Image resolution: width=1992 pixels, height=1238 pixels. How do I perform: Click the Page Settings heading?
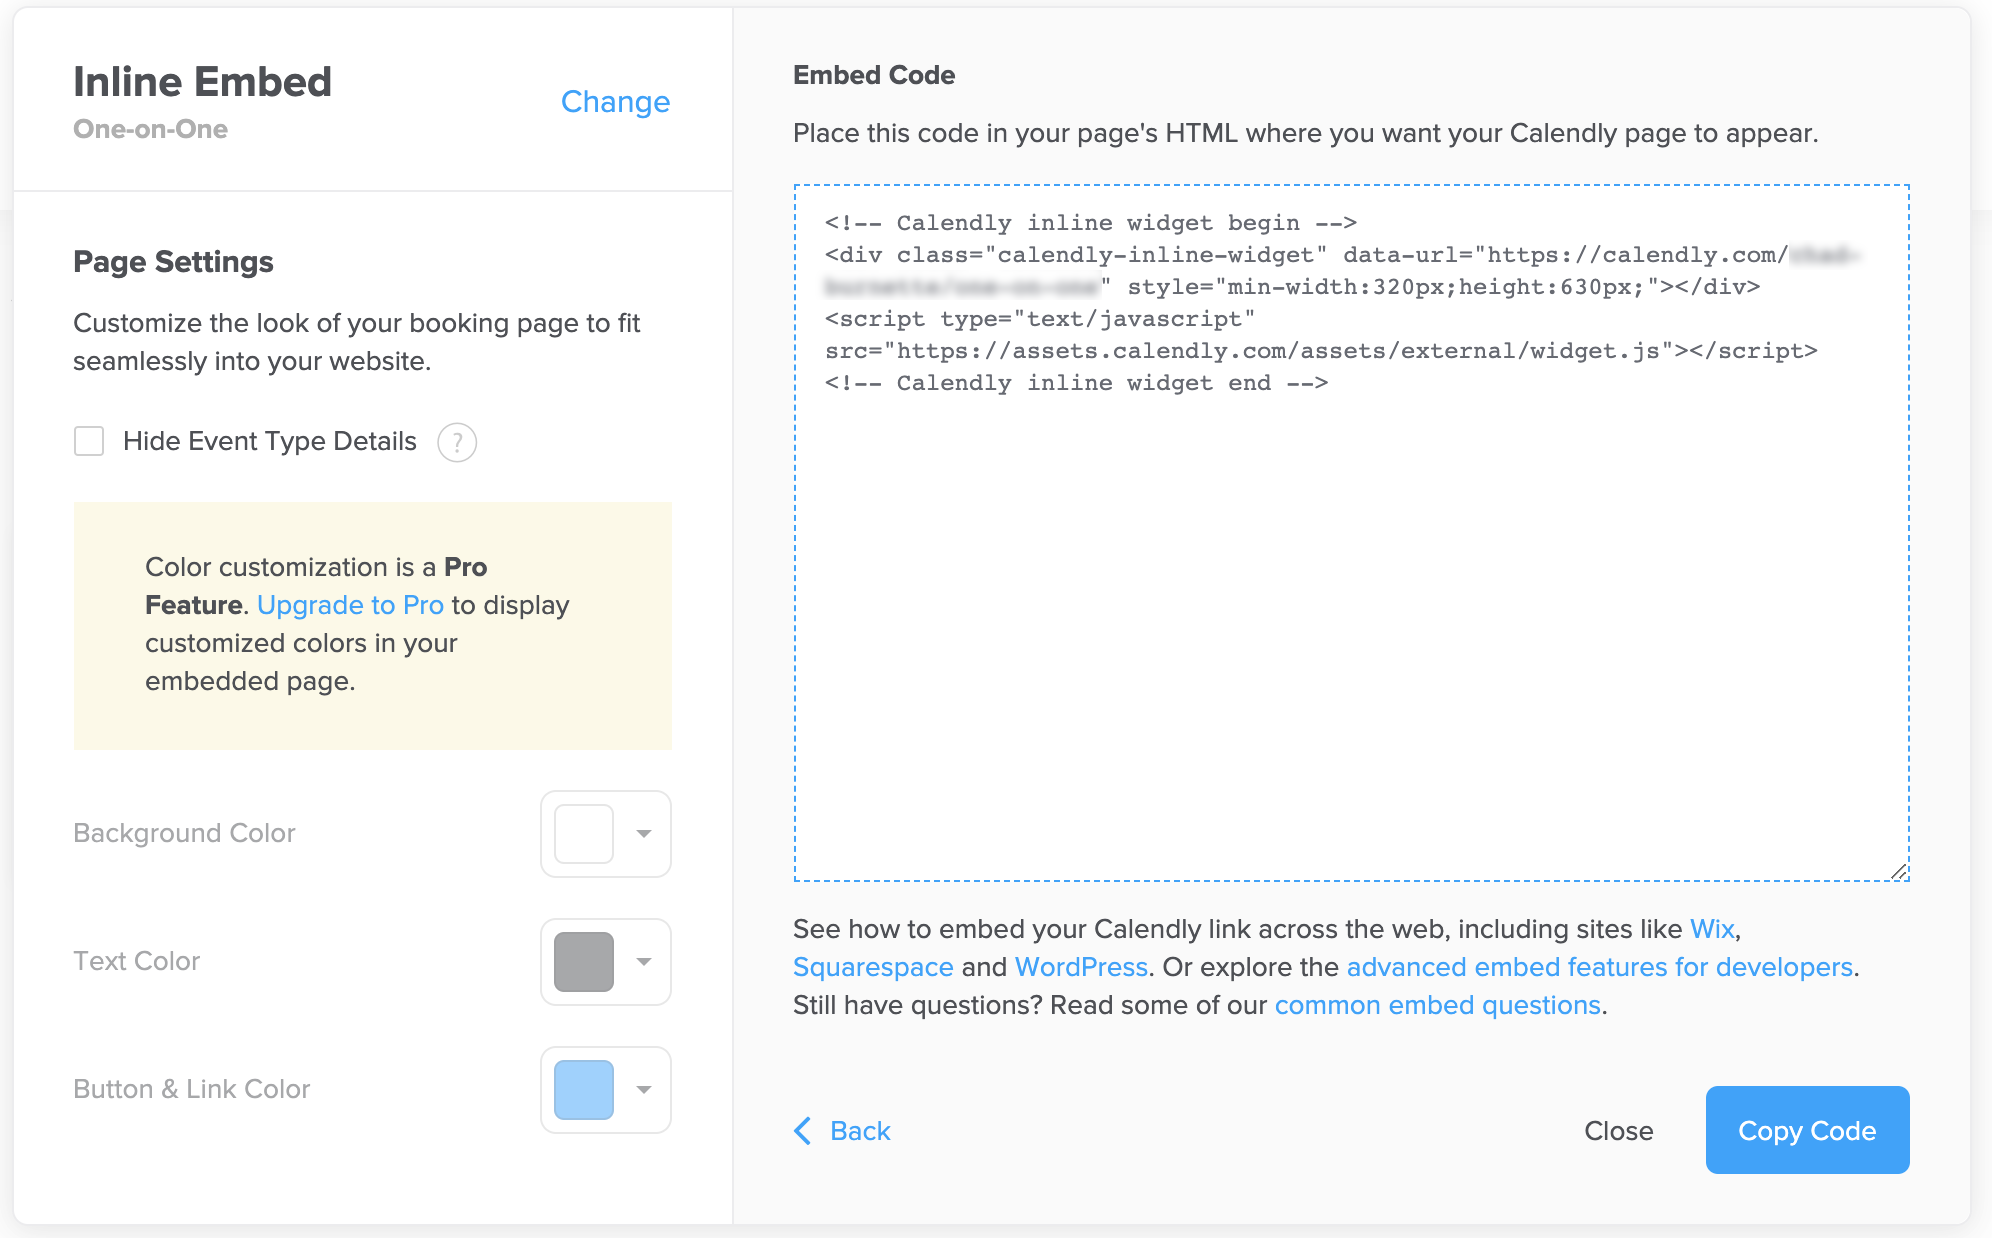point(173,262)
